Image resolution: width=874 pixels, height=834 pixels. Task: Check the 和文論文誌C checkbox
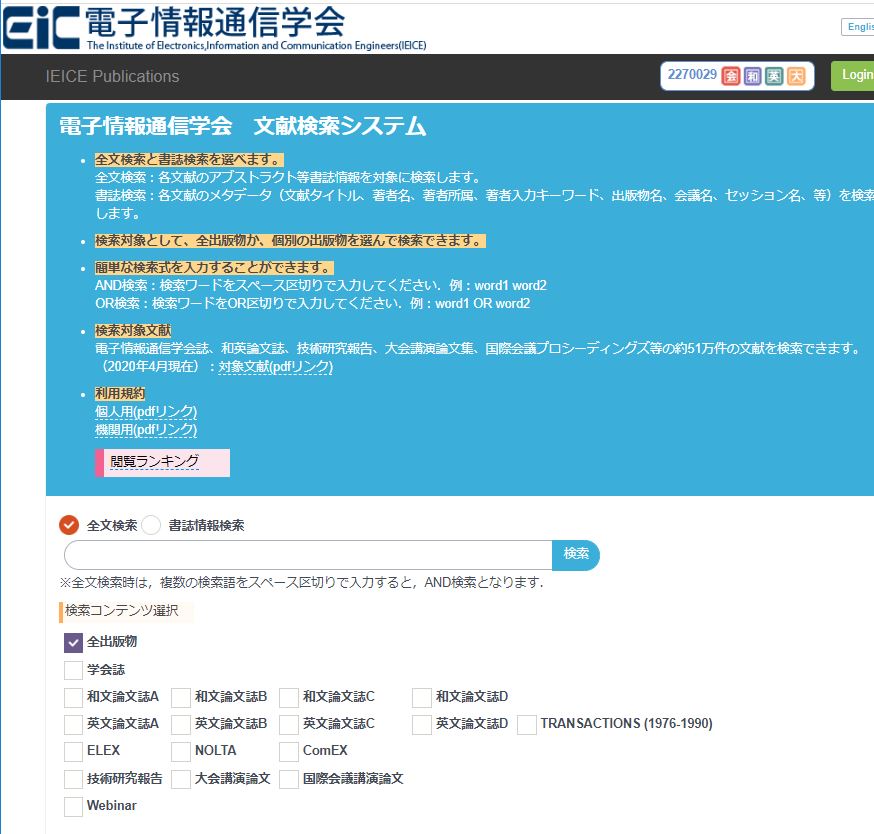coord(289,697)
